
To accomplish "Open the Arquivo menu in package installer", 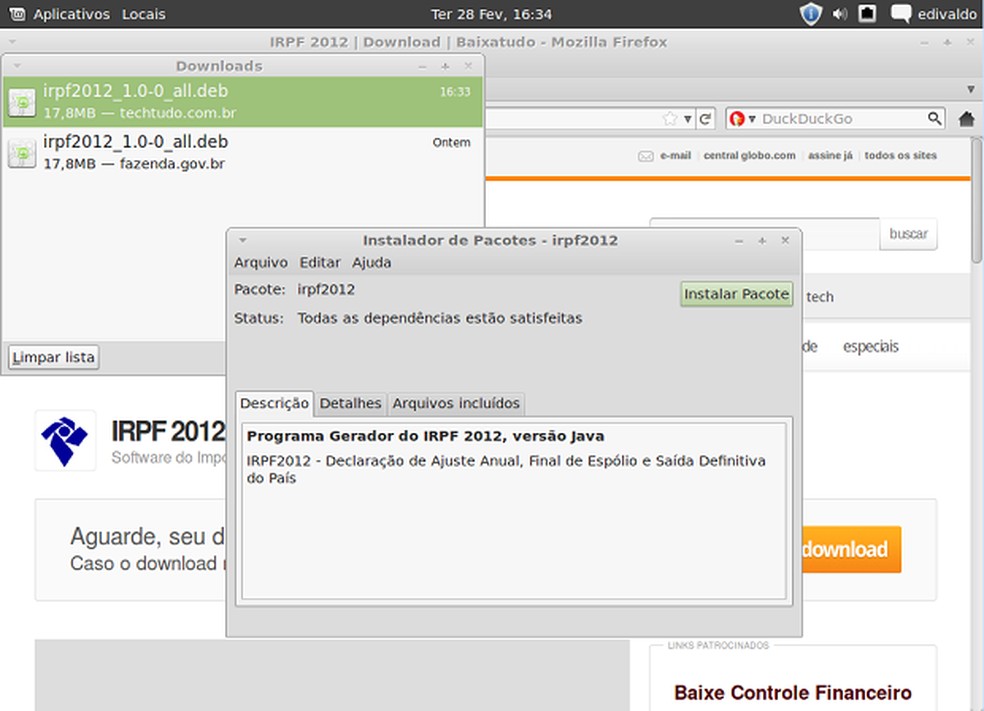I will pos(260,262).
